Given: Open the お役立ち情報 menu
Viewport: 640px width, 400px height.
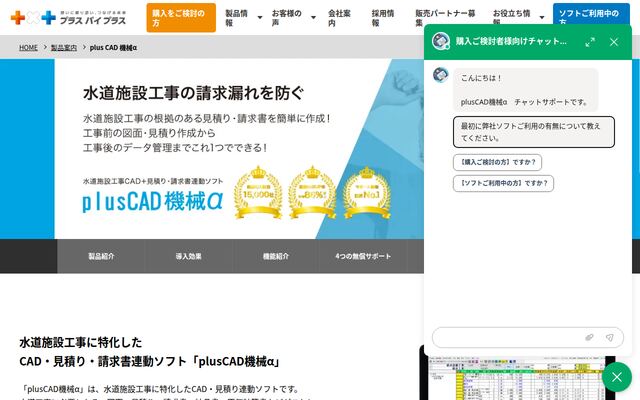Looking at the screenshot, I should click(511, 18).
